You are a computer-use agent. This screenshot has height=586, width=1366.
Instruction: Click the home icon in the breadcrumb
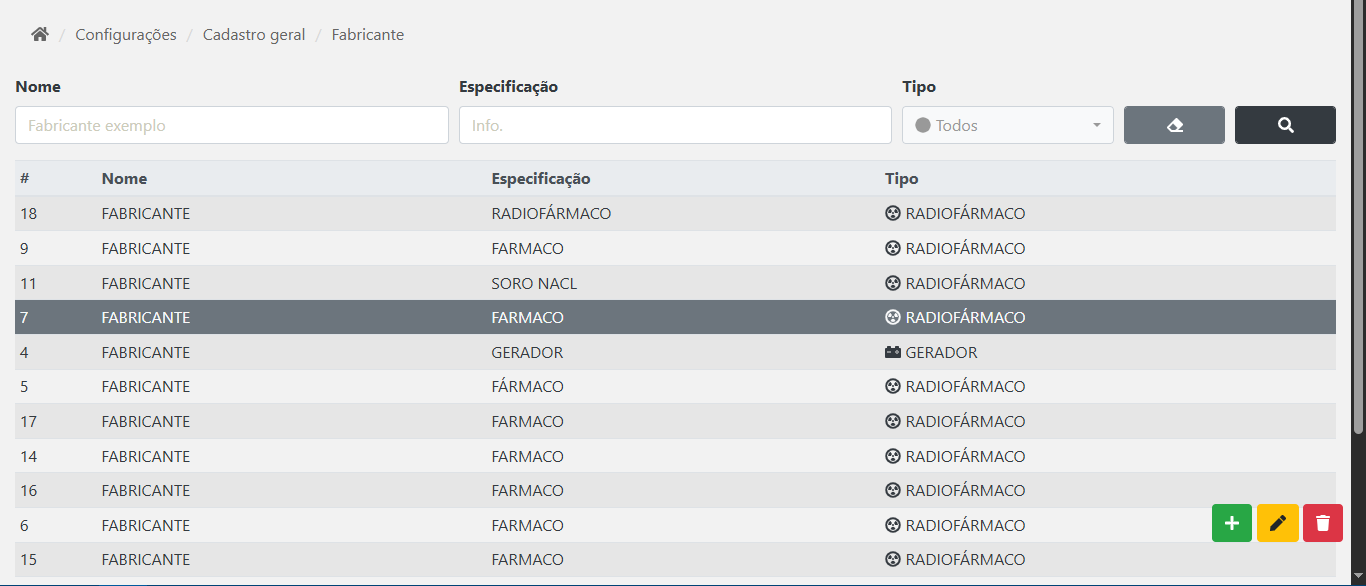coord(40,35)
